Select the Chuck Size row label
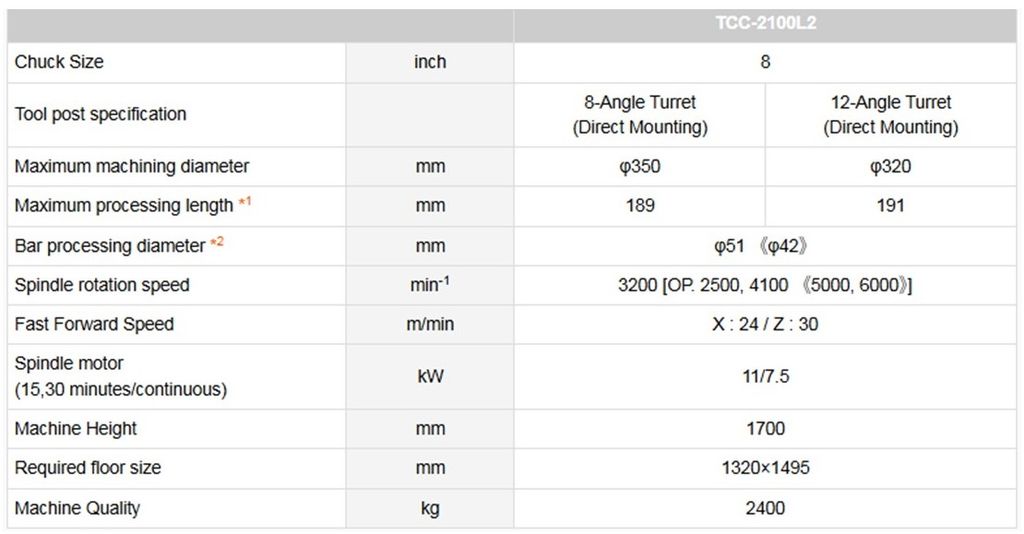 pos(59,62)
